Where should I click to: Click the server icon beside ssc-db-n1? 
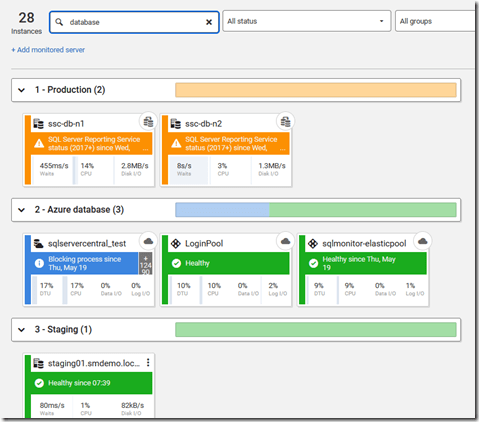pos(39,124)
